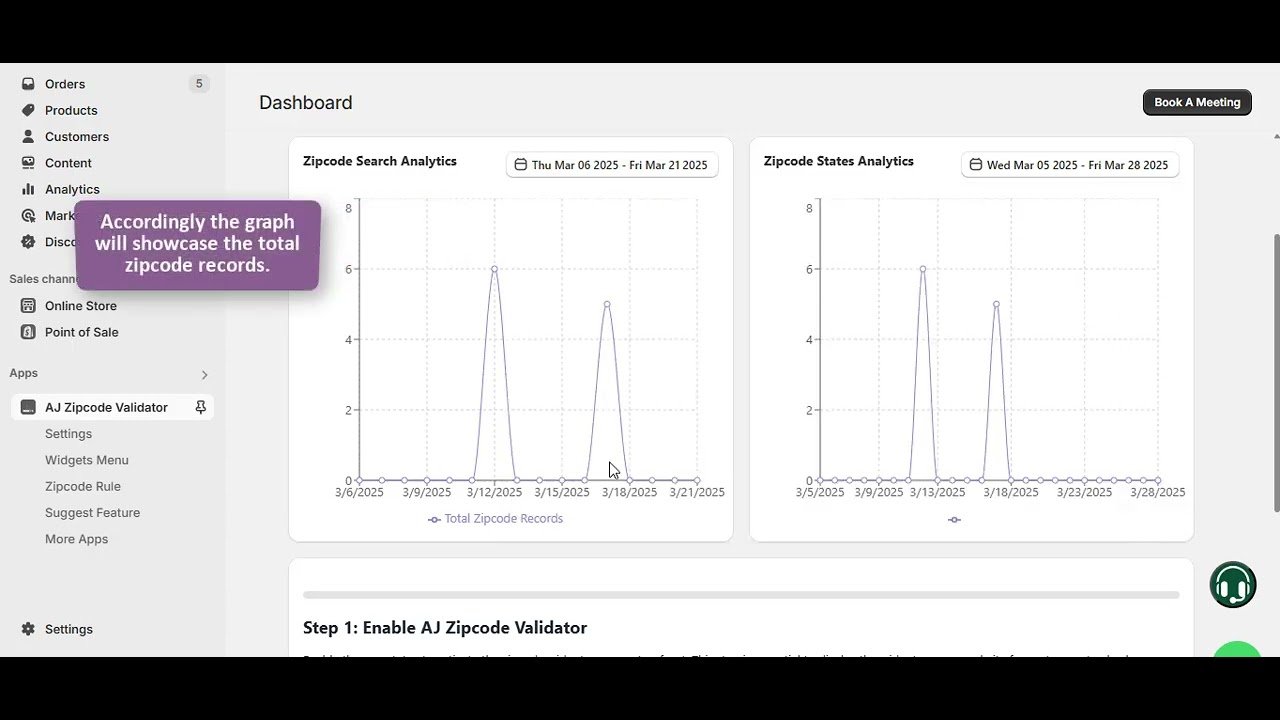The height and width of the screenshot is (720, 1280).
Task: Open More Apps link
Action: pos(76,539)
